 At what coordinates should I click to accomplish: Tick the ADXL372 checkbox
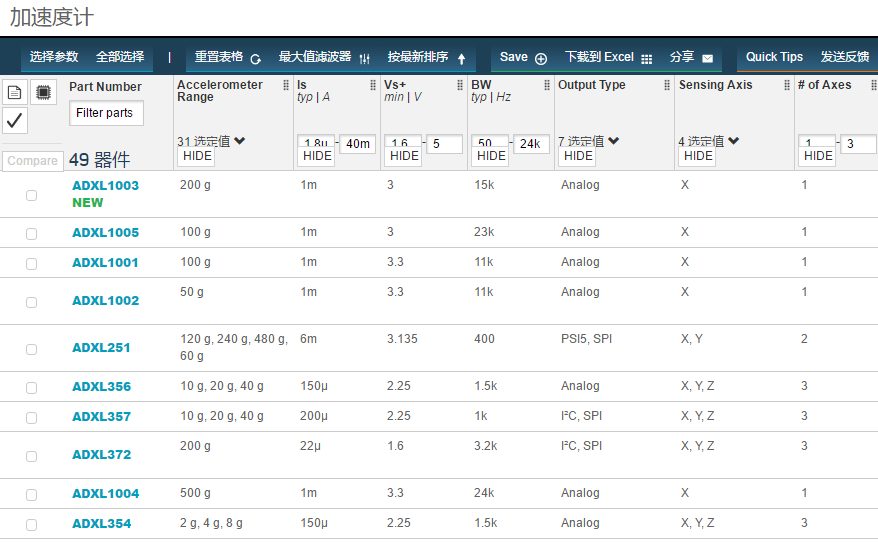[x=31, y=456]
